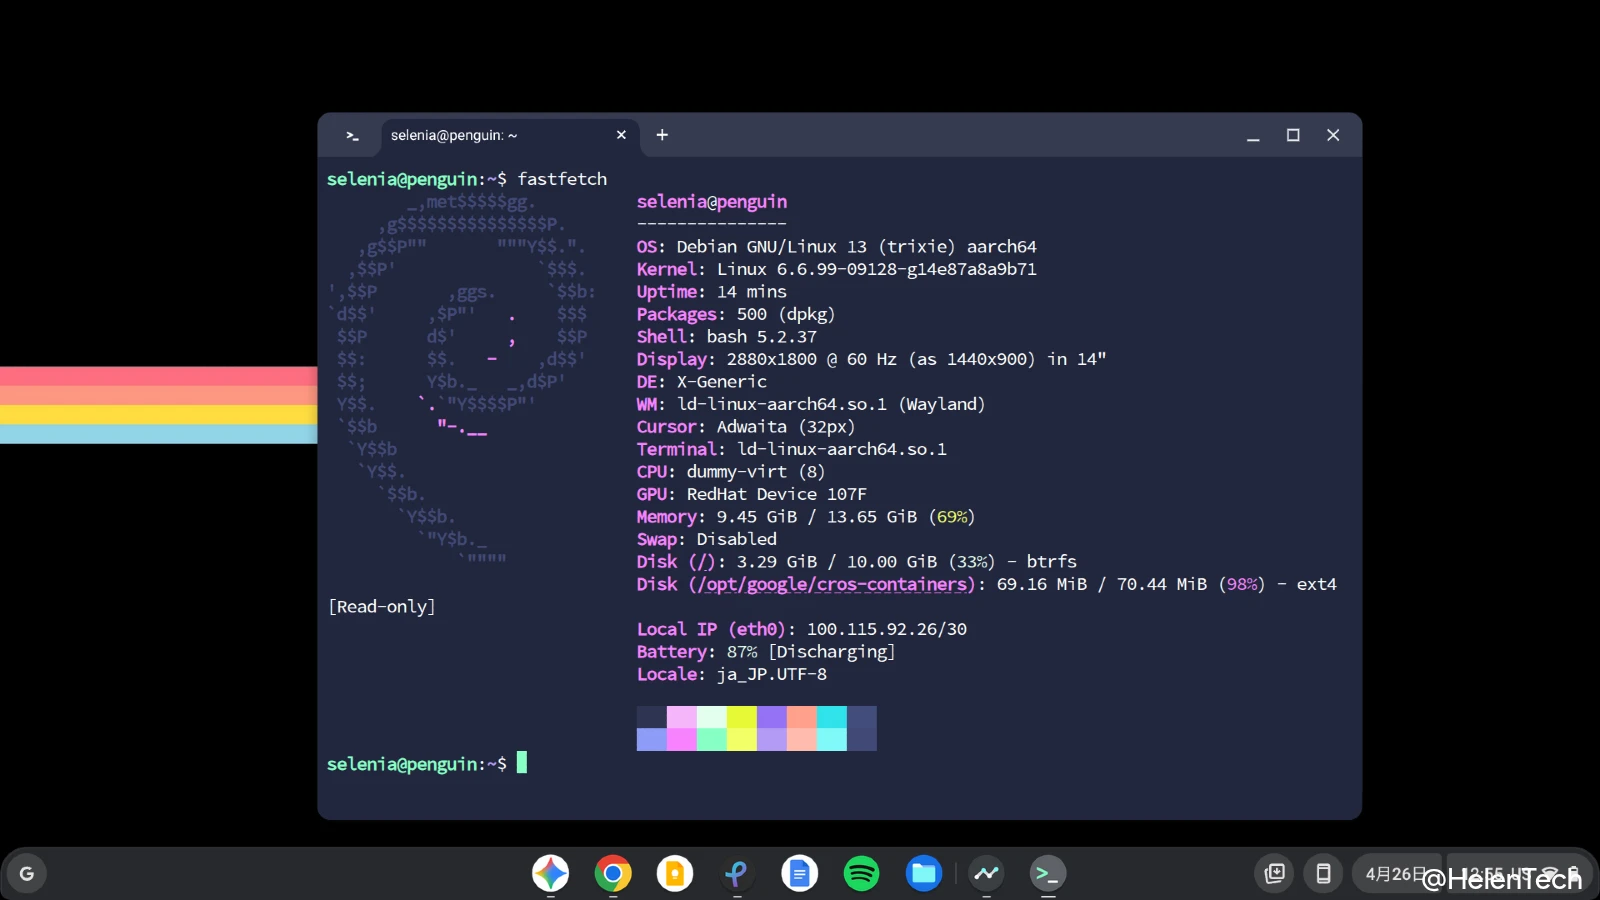Click the screen capture icon in the tray
The image size is (1600, 900).
coord(1274,873)
